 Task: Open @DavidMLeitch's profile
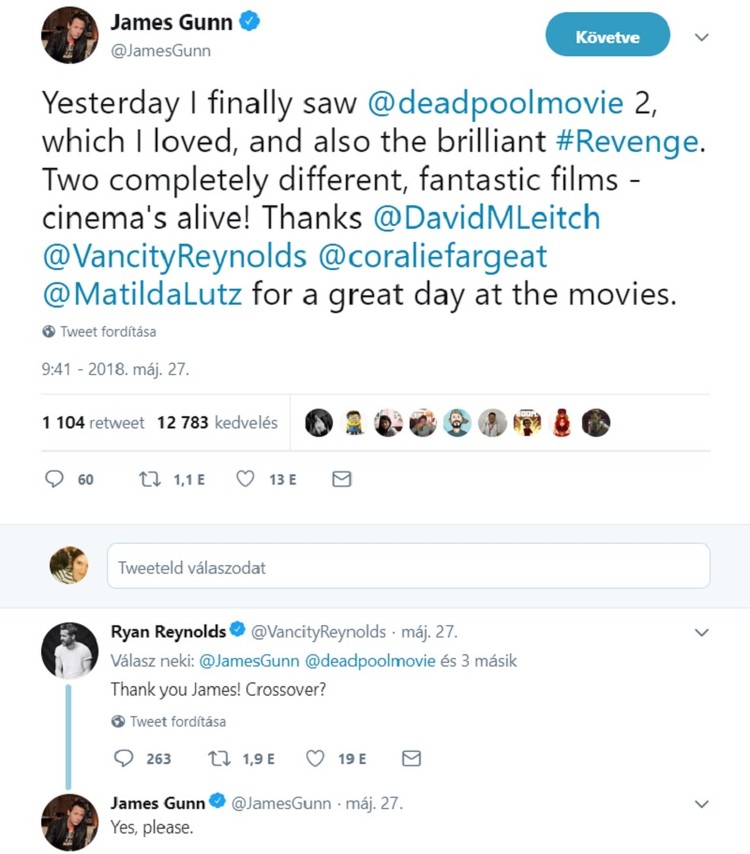(x=489, y=217)
